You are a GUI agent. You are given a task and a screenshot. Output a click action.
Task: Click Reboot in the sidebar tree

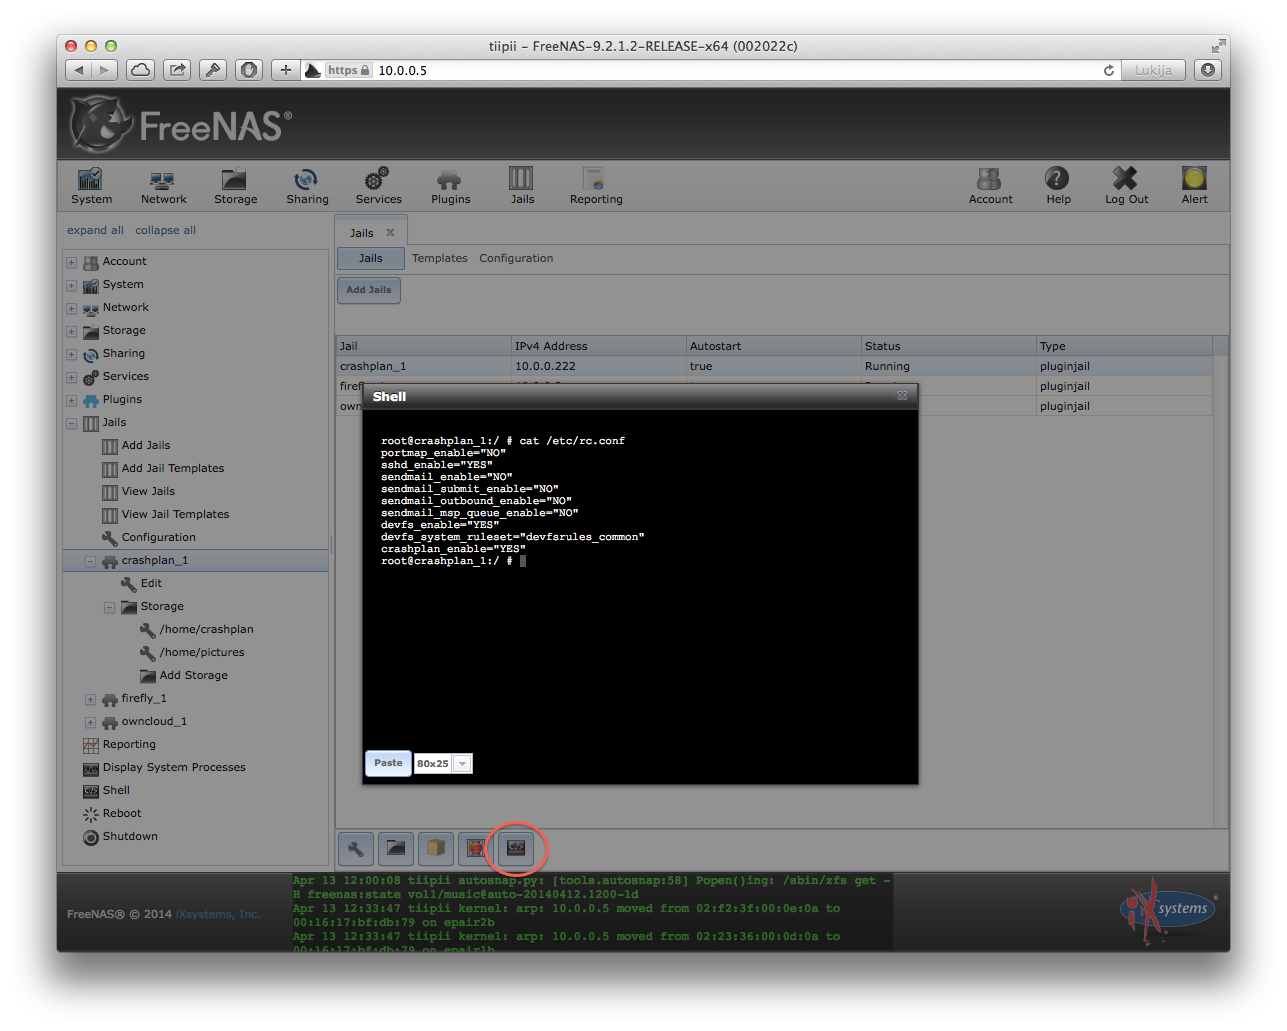coord(122,813)
